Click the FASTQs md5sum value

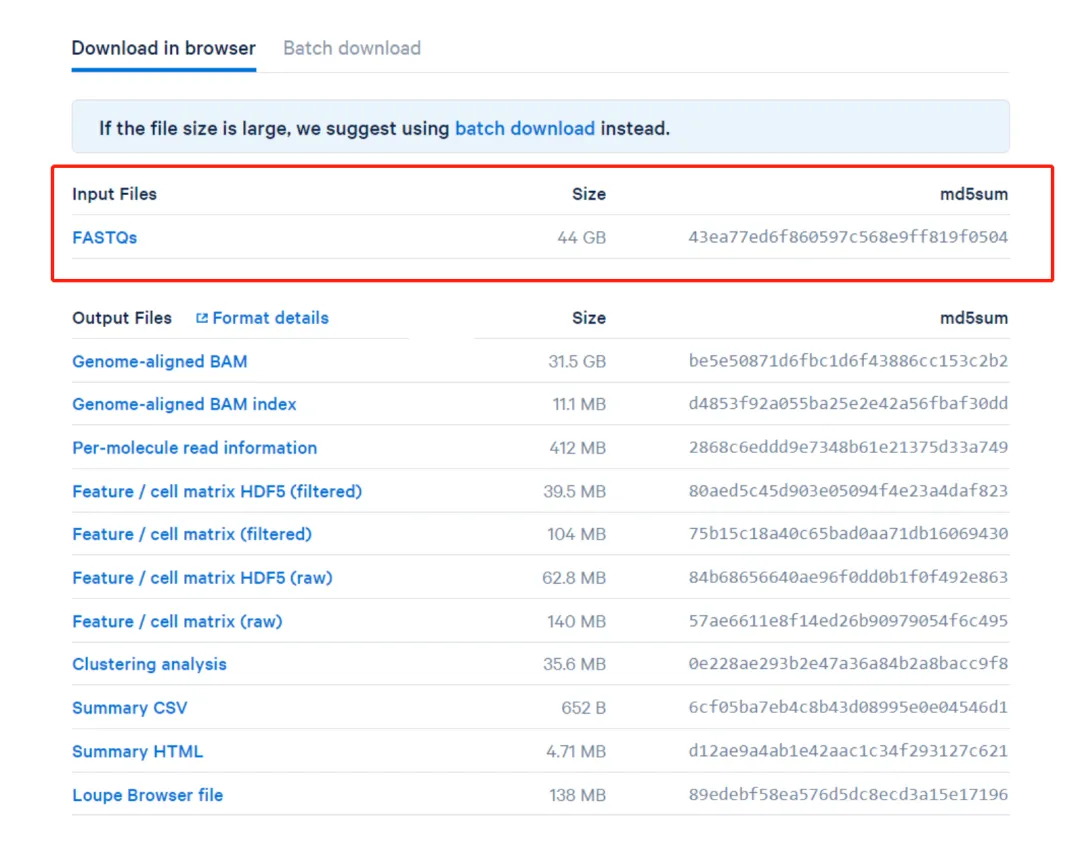coord(848,238)
